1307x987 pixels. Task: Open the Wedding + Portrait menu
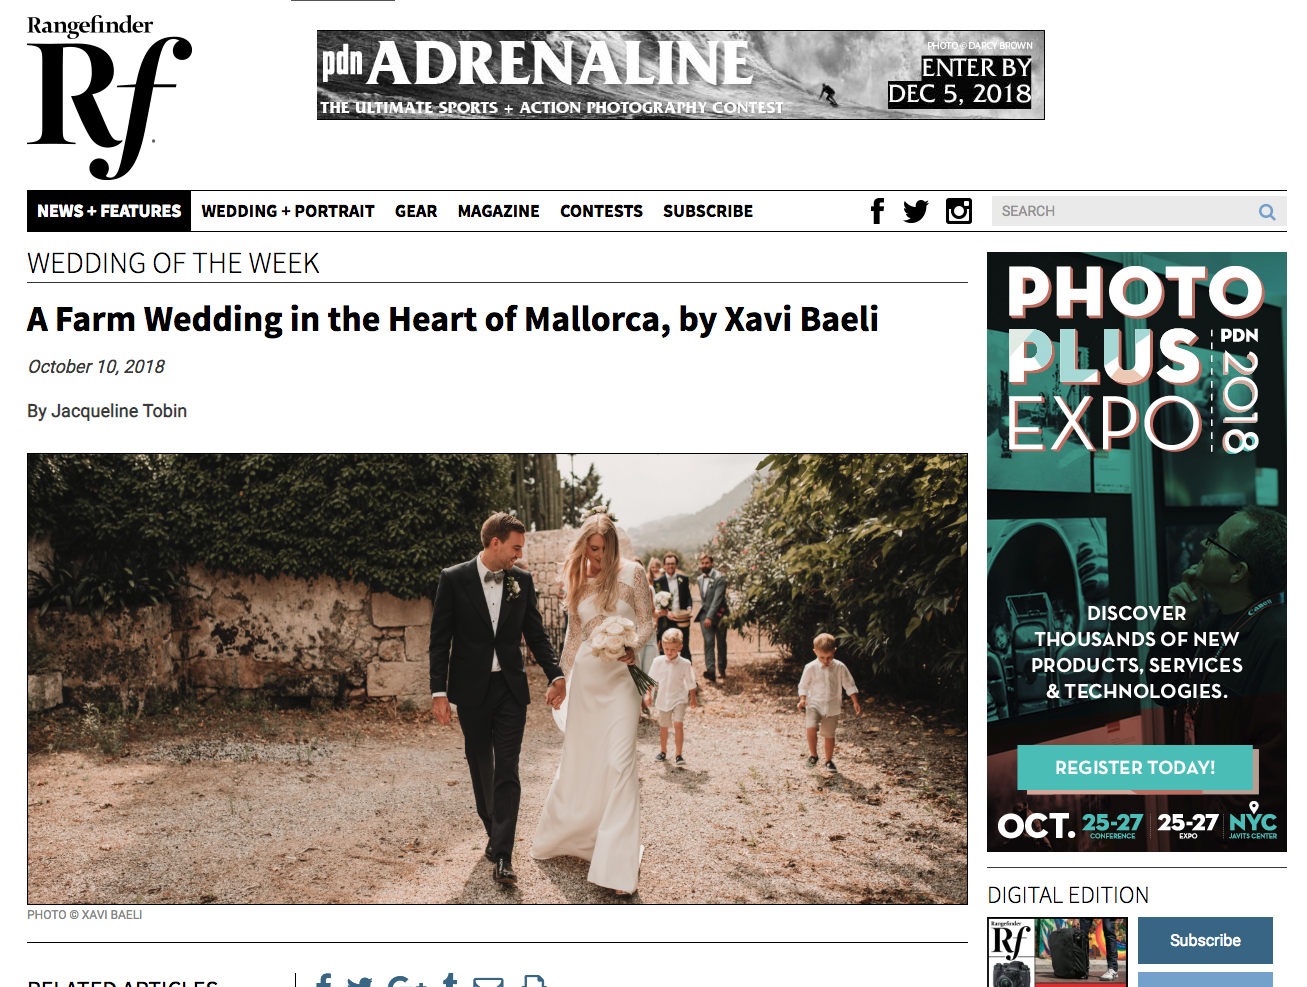point(288,211)
